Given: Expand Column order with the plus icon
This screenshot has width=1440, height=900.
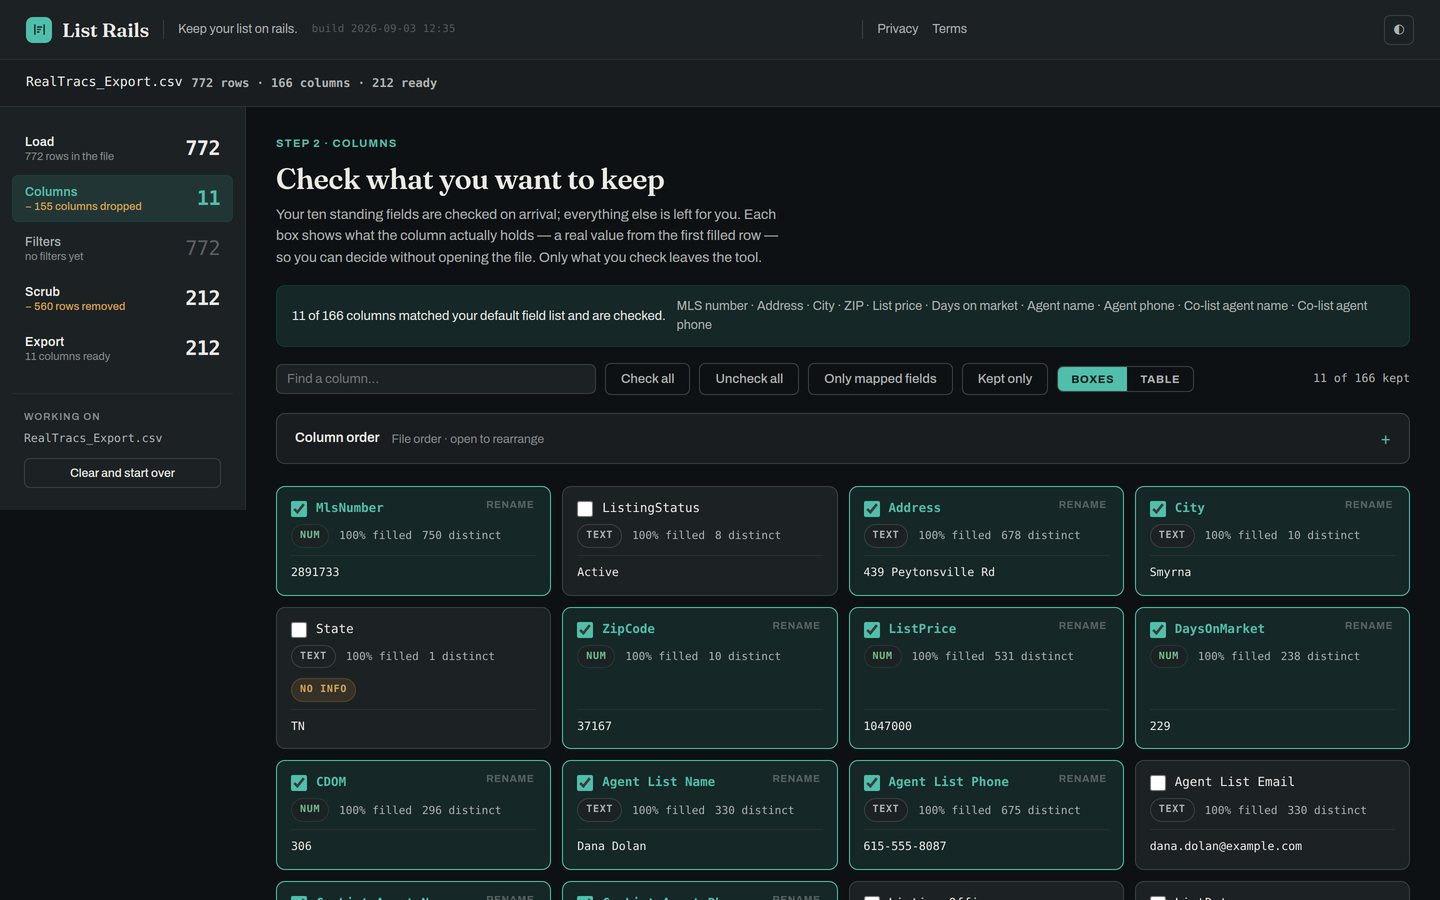Looking at the screenshot, I should (x=1385, y=440).
